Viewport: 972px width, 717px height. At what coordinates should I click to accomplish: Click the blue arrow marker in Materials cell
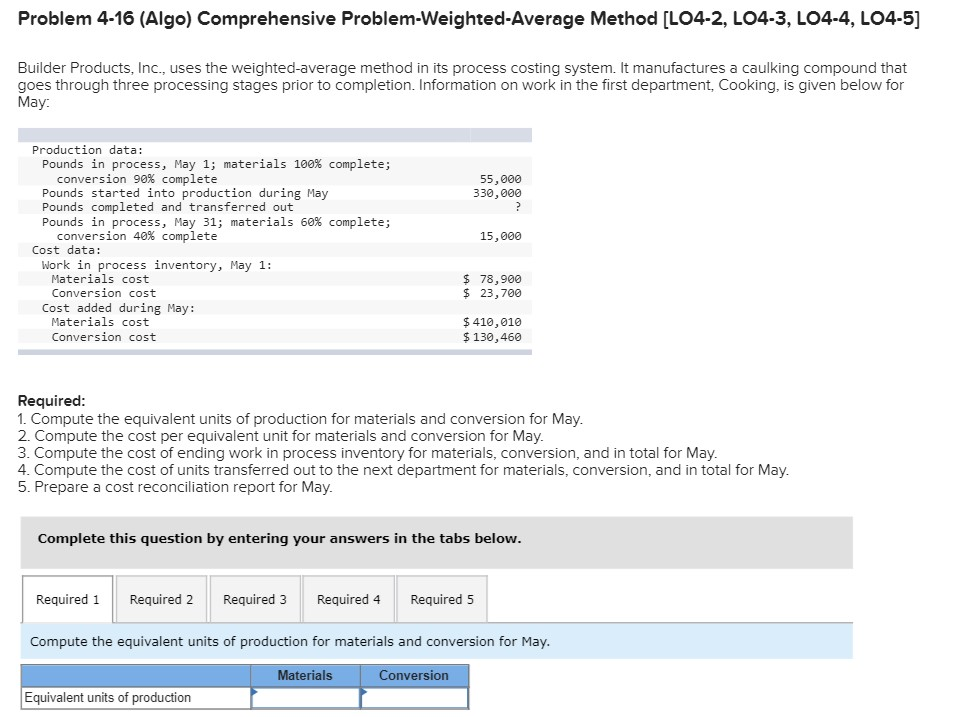tap(255, 692)
